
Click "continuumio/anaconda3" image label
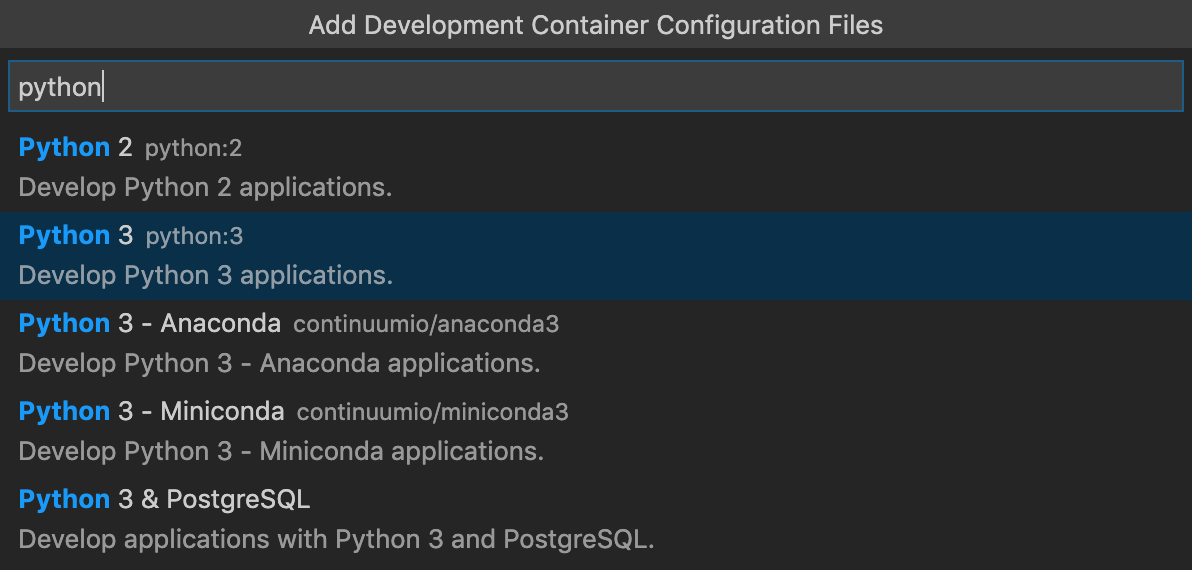pos(426,325)
